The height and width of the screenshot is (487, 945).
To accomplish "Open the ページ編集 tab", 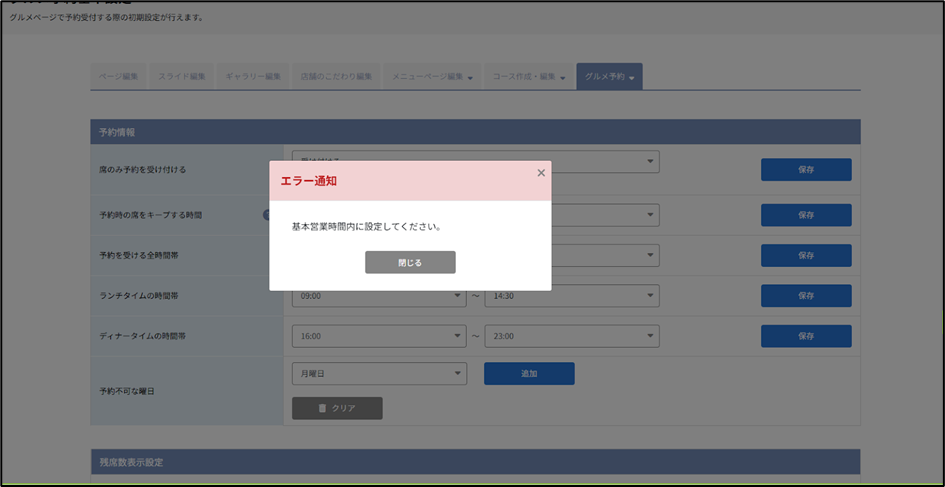I will click(x=119, y=77).
